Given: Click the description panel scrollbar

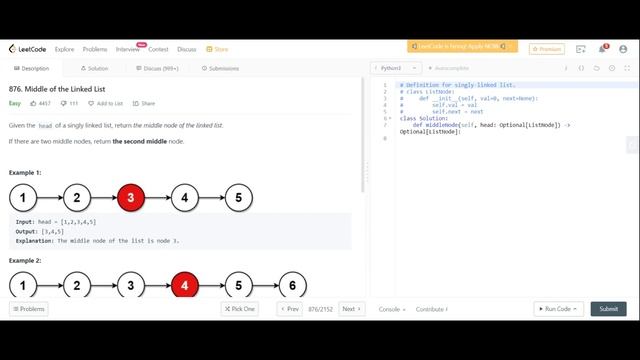Looking at the screenshot, I should pyautogui.click(x=362, y=135).
